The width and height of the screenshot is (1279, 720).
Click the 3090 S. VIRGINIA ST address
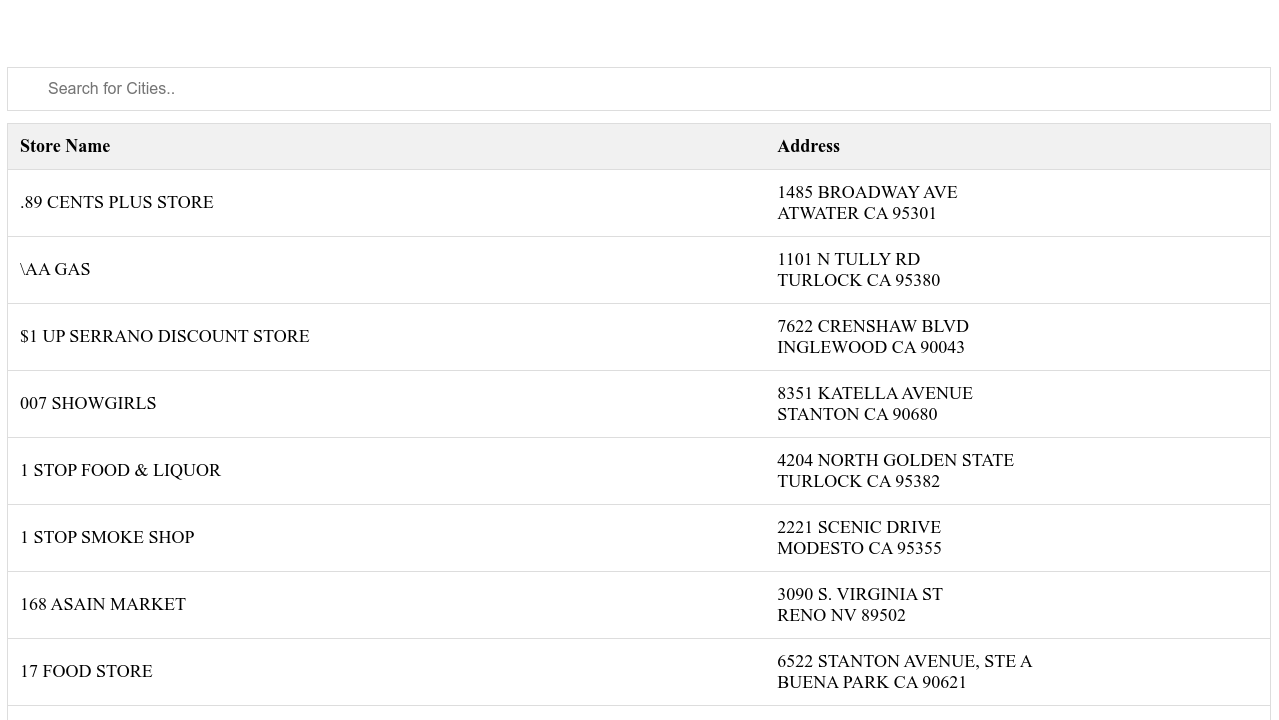point(860,595)
